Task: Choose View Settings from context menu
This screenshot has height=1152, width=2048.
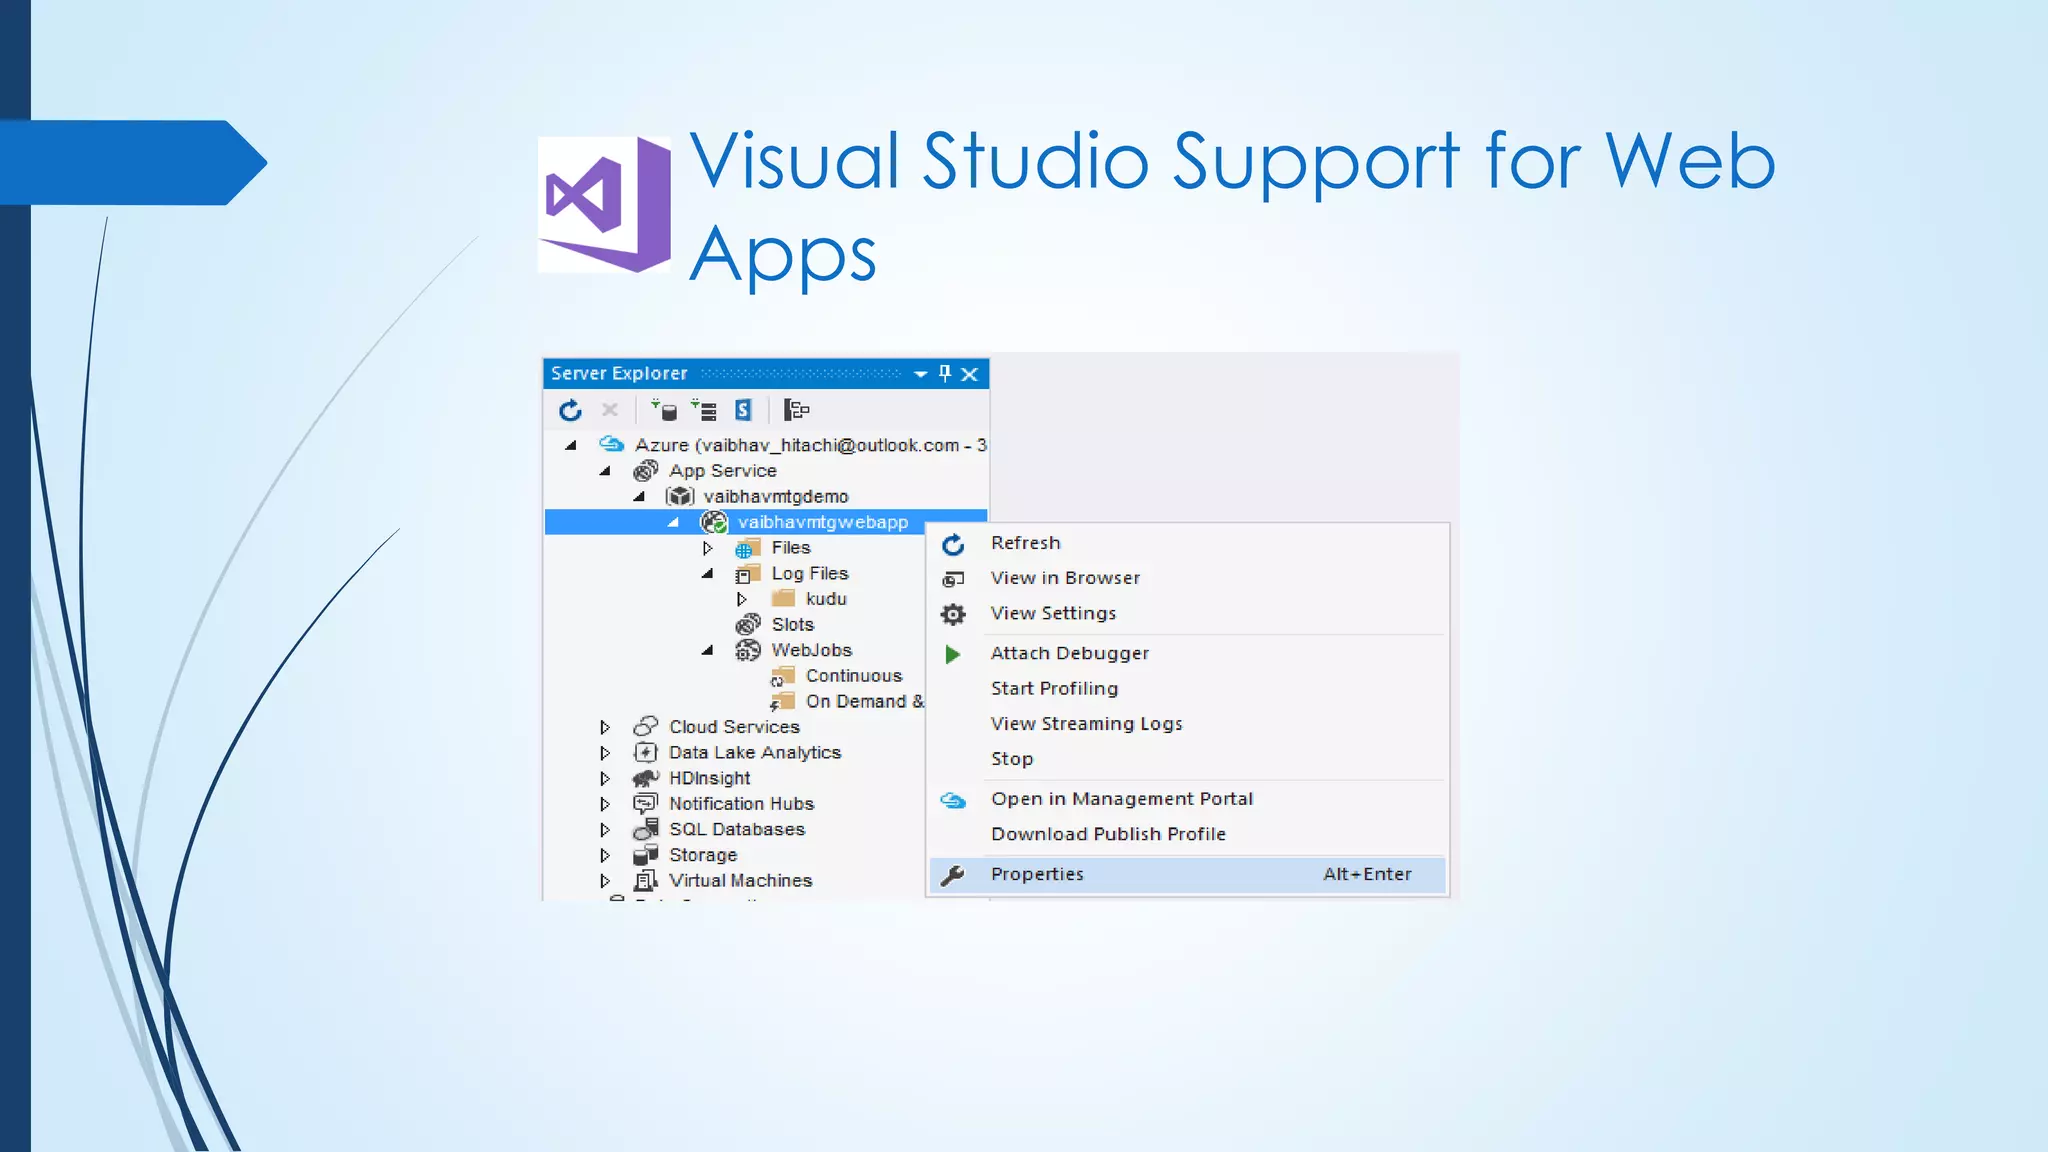Action: click(x=1187, y=613)
